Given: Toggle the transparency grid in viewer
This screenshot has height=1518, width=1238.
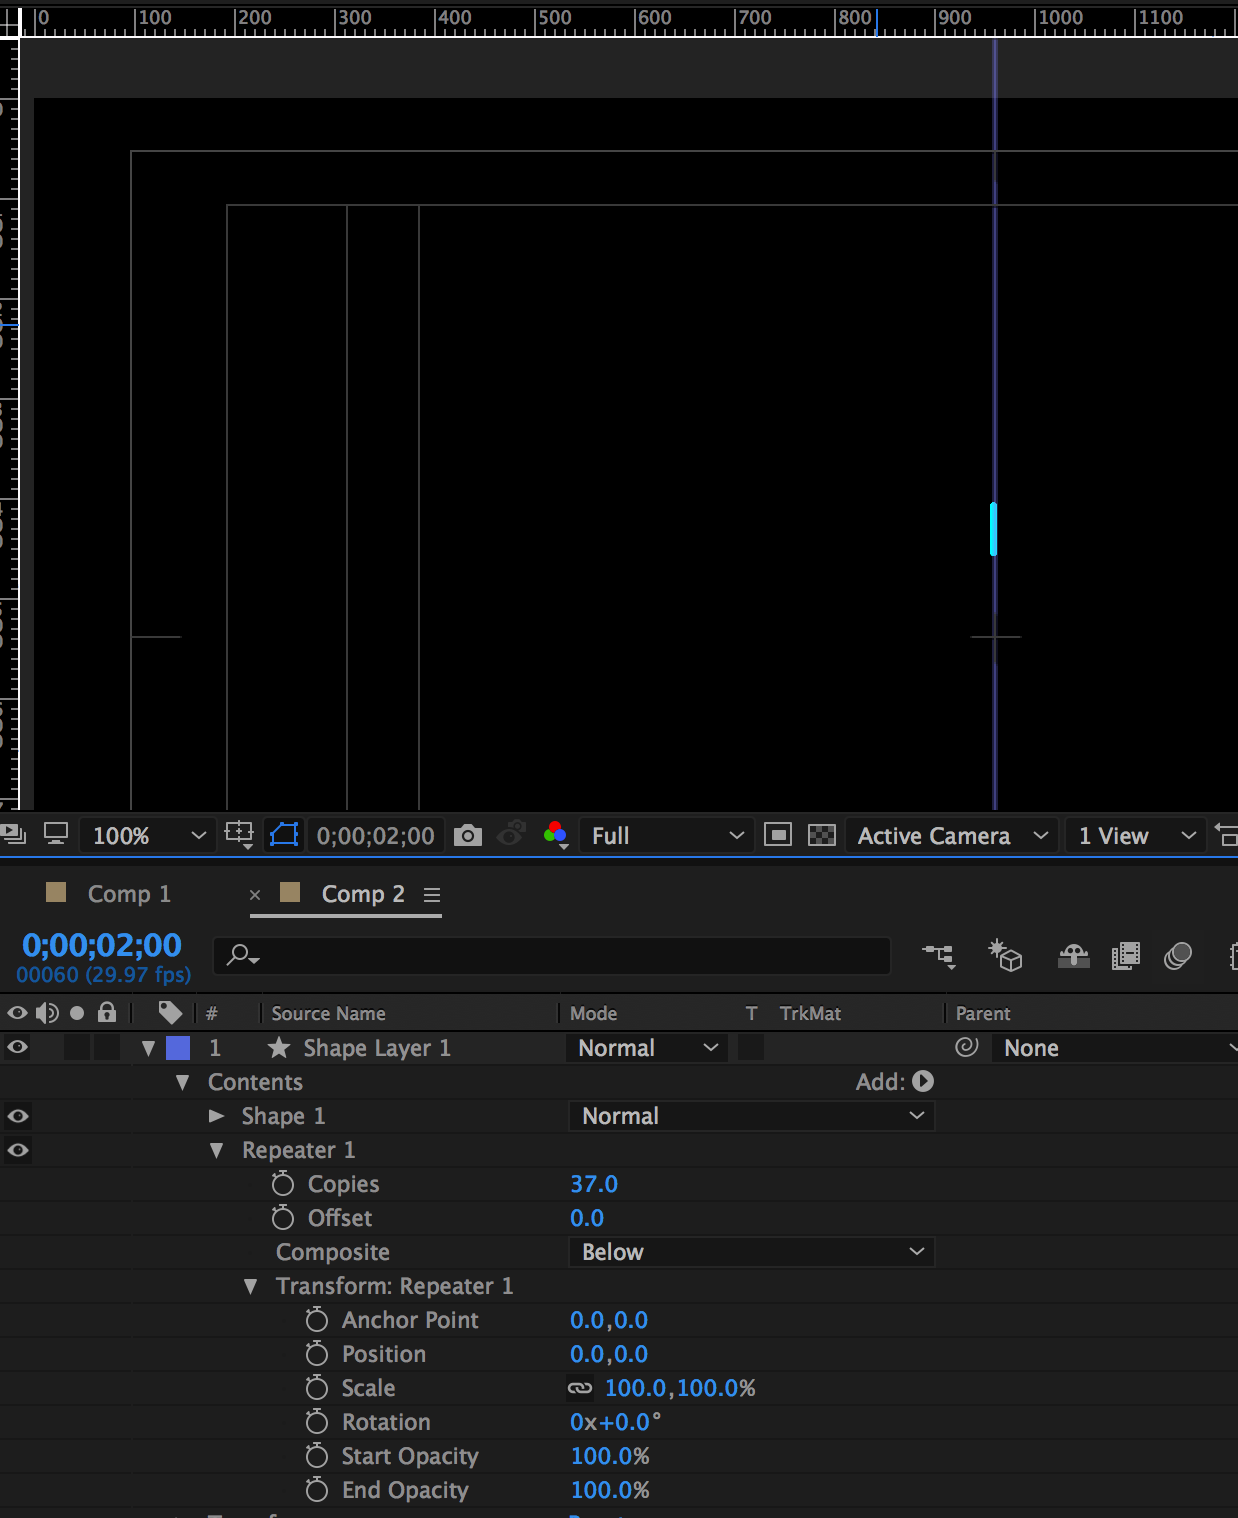Looking at the screenshot, I should point(822,835).
